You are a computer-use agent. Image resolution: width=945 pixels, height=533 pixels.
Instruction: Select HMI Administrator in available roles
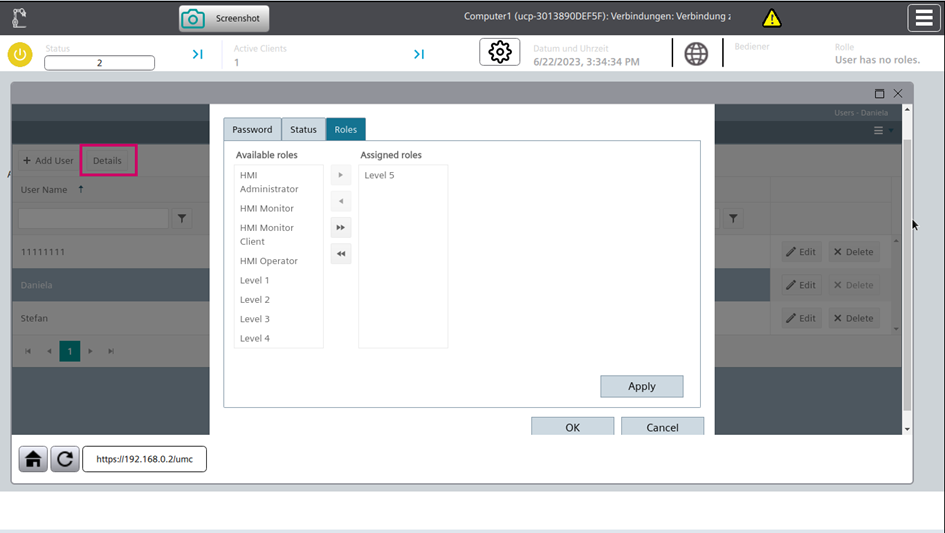pos(278,182)
